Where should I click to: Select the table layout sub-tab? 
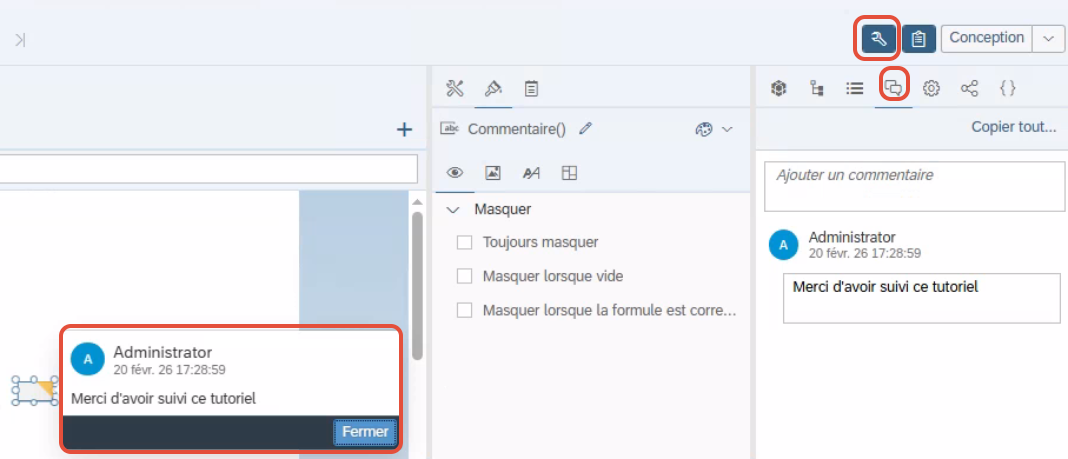point(569,173)
